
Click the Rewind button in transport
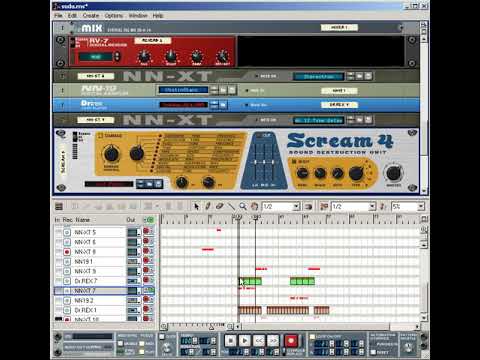[x=259, y=340]
